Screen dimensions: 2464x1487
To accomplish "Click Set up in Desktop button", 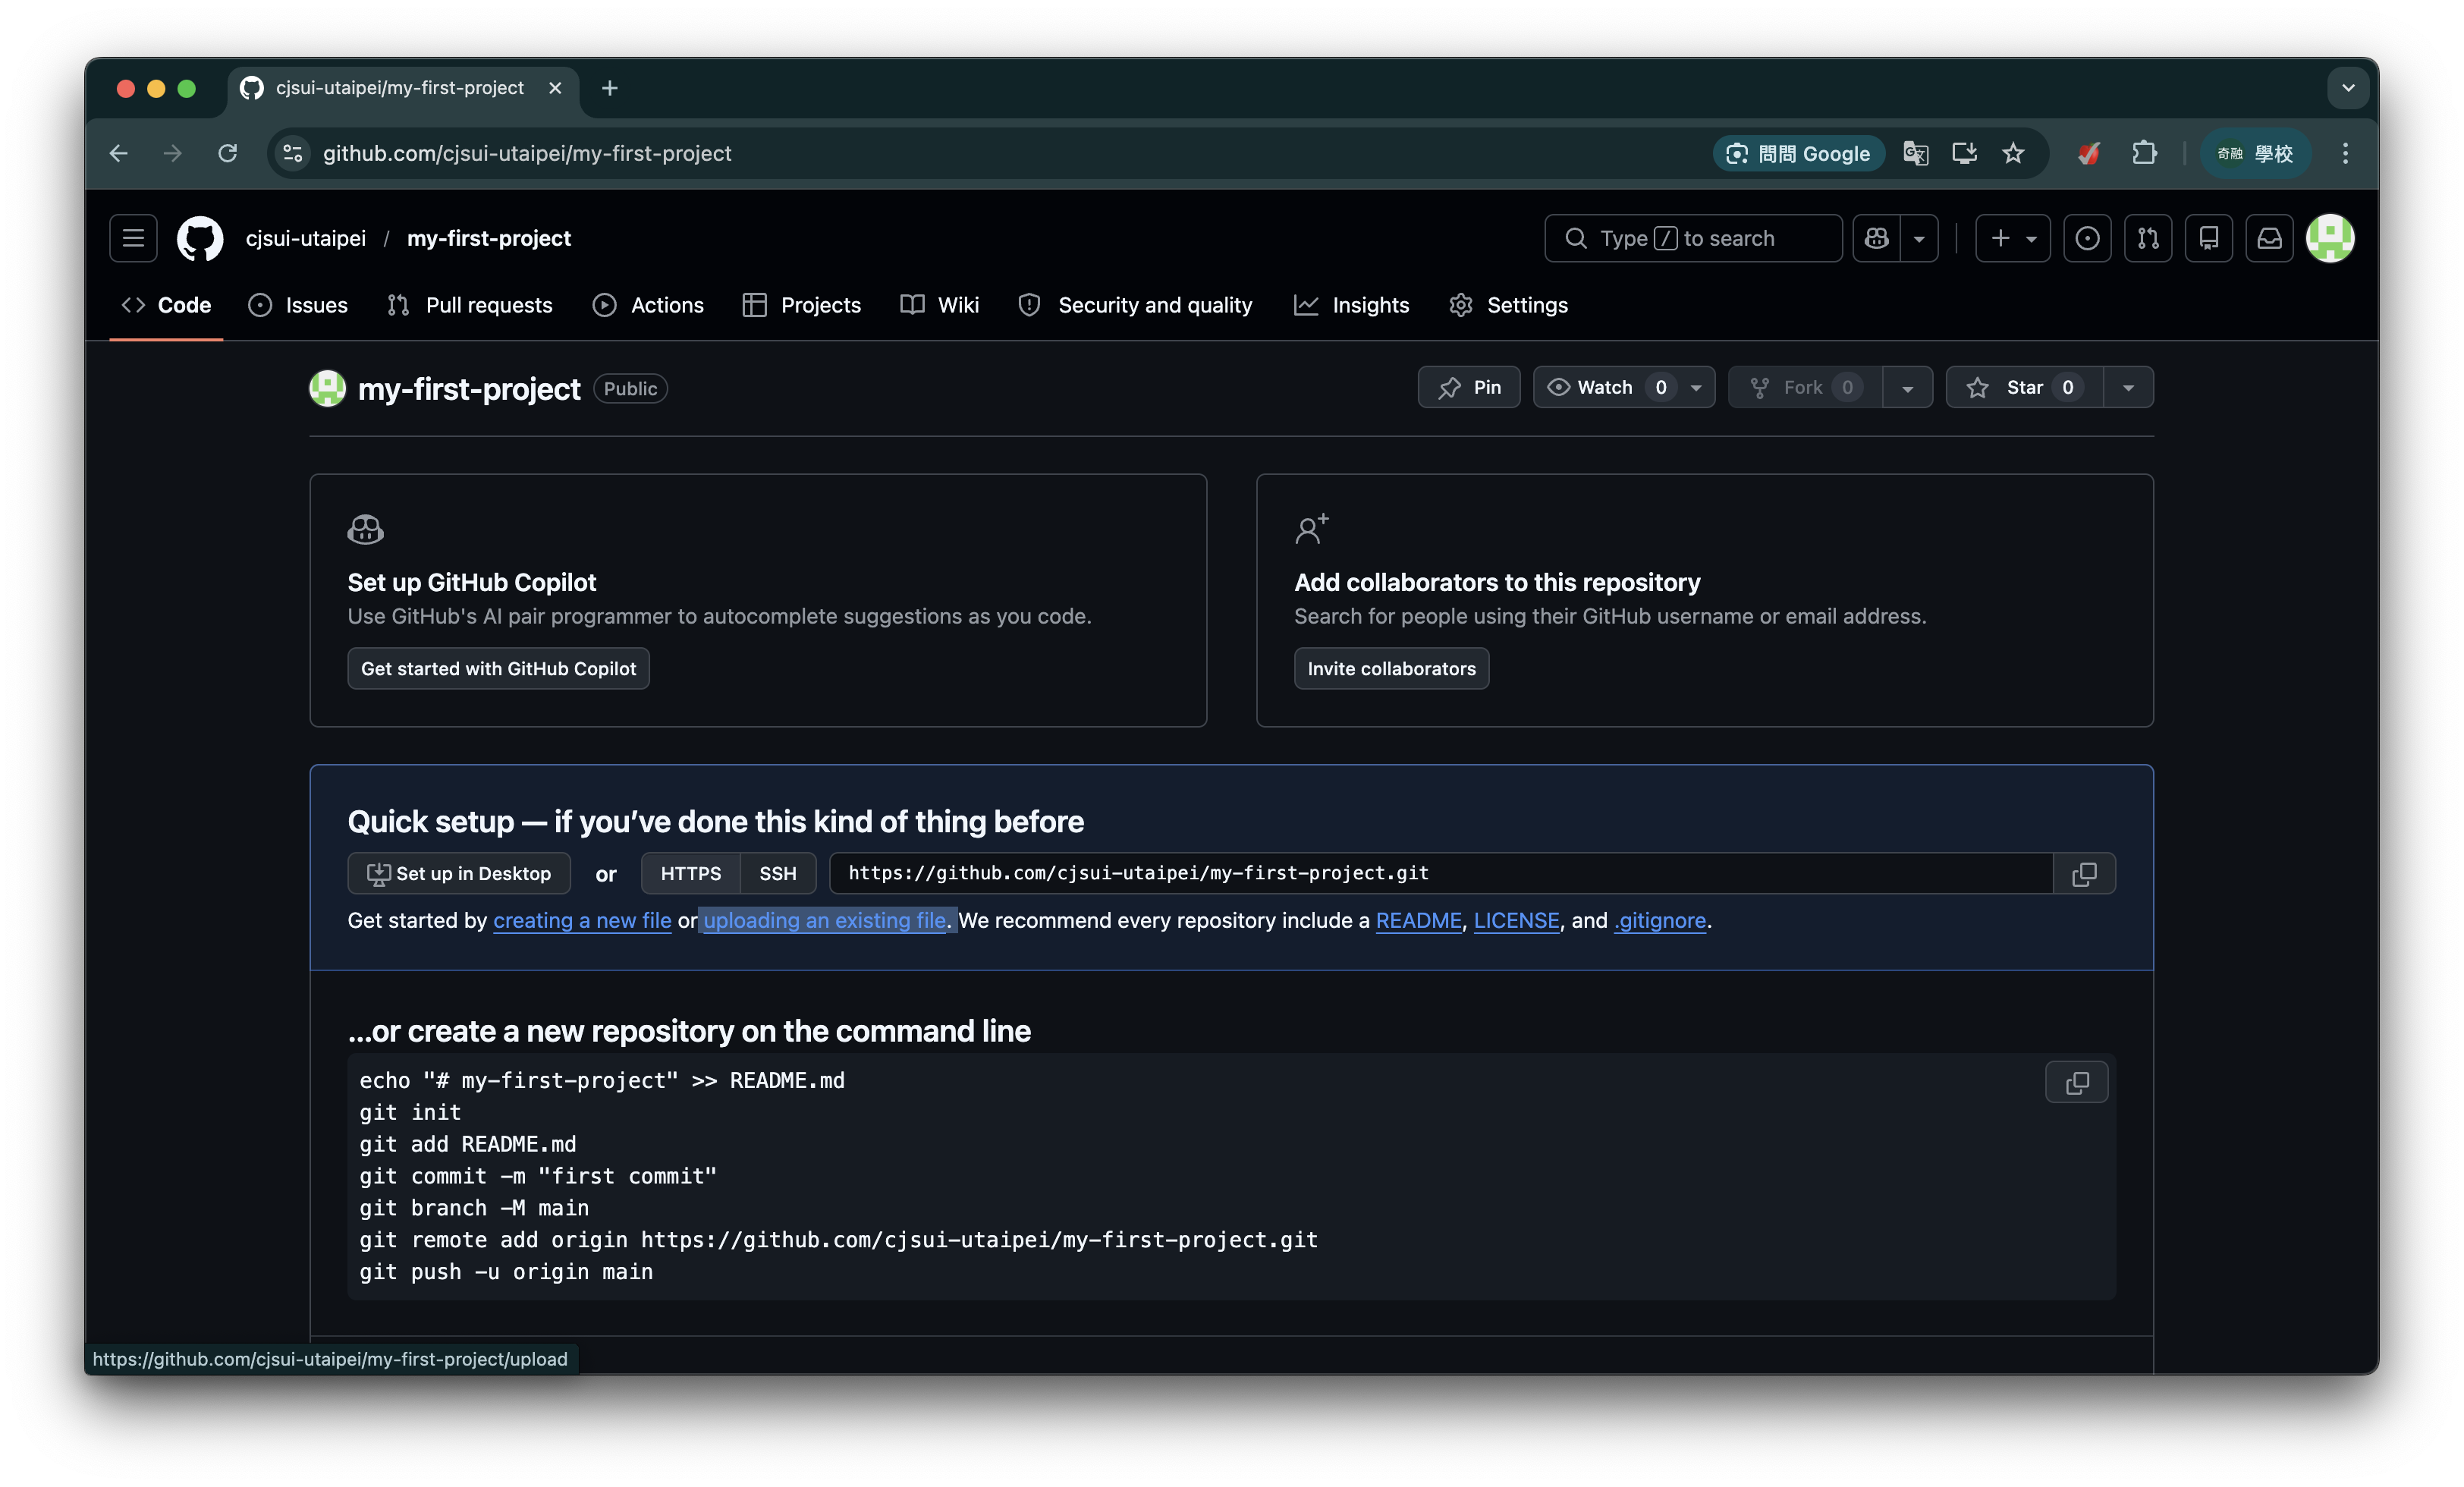I will coord(459,873).
